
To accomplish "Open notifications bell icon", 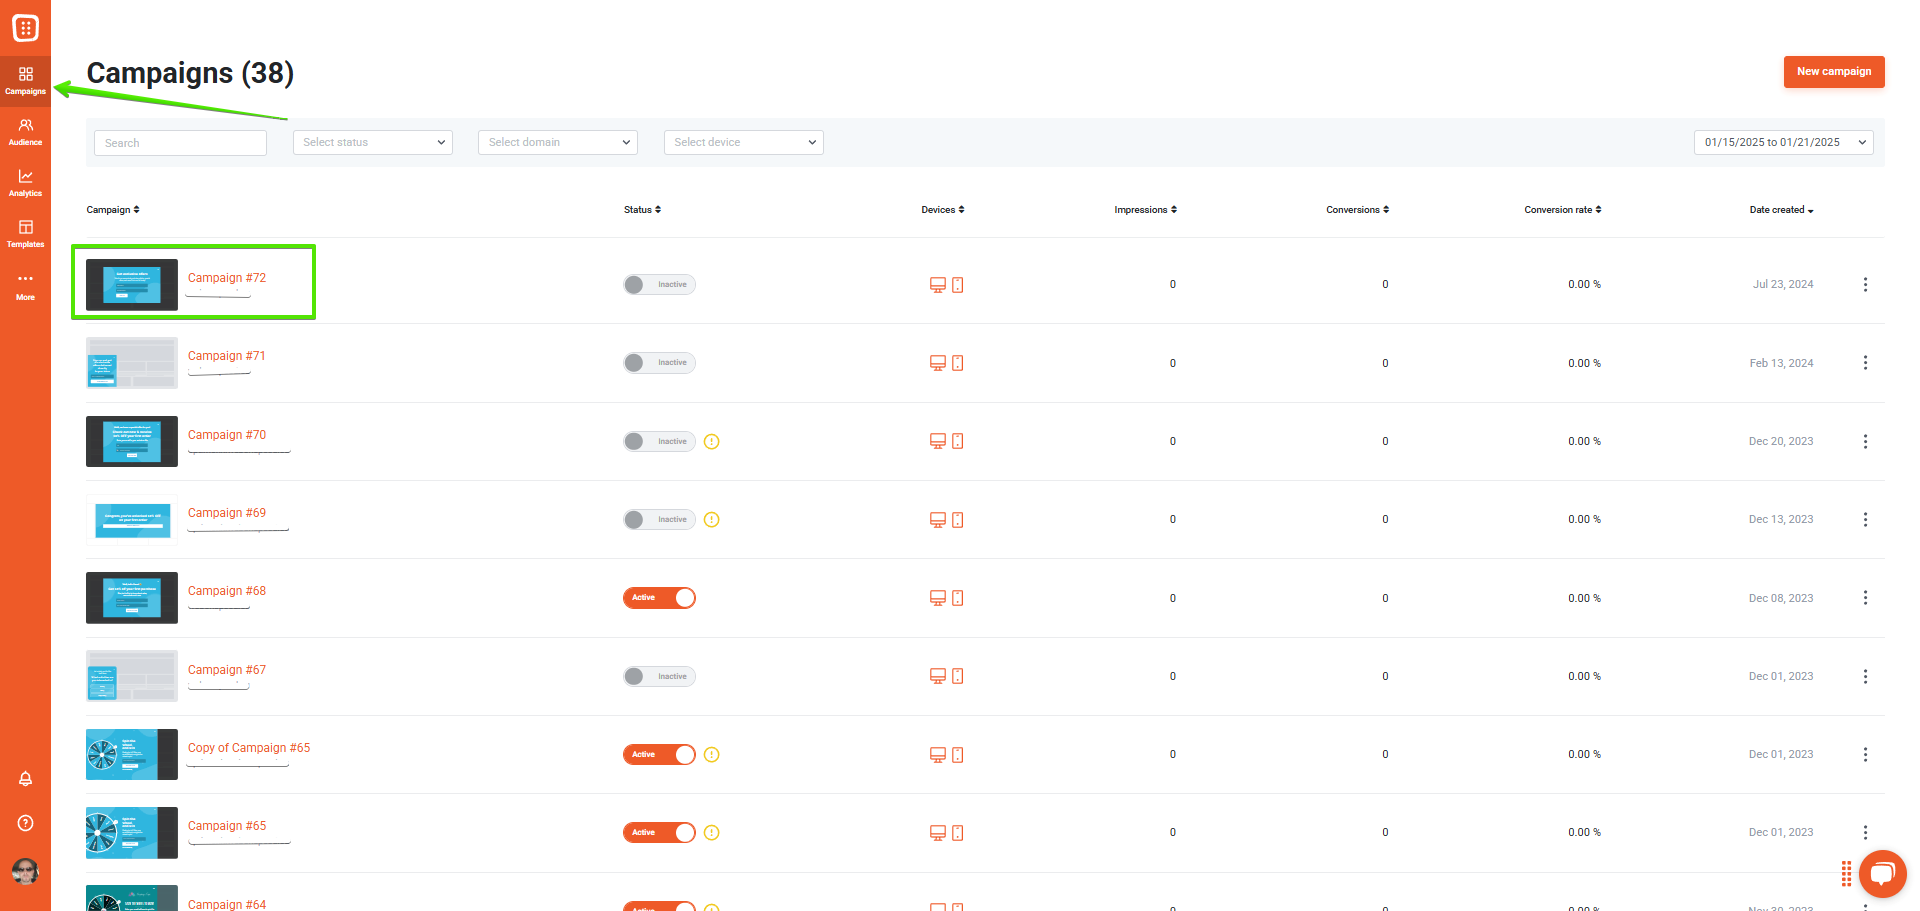I will [26, 779].
